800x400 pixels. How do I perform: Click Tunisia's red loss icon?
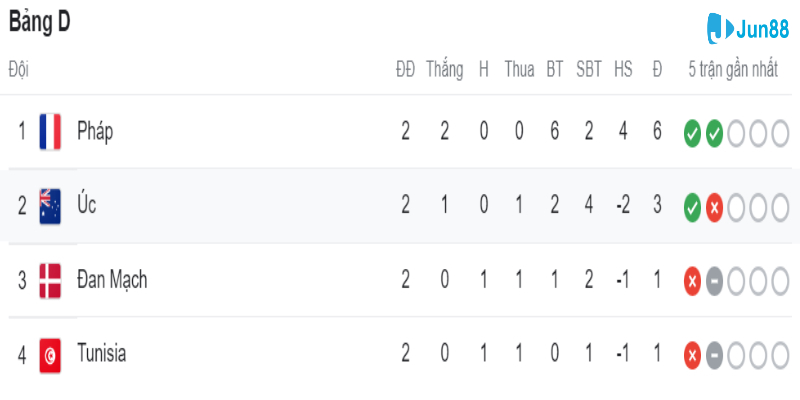pyautogui.click(x=692, y=355)
